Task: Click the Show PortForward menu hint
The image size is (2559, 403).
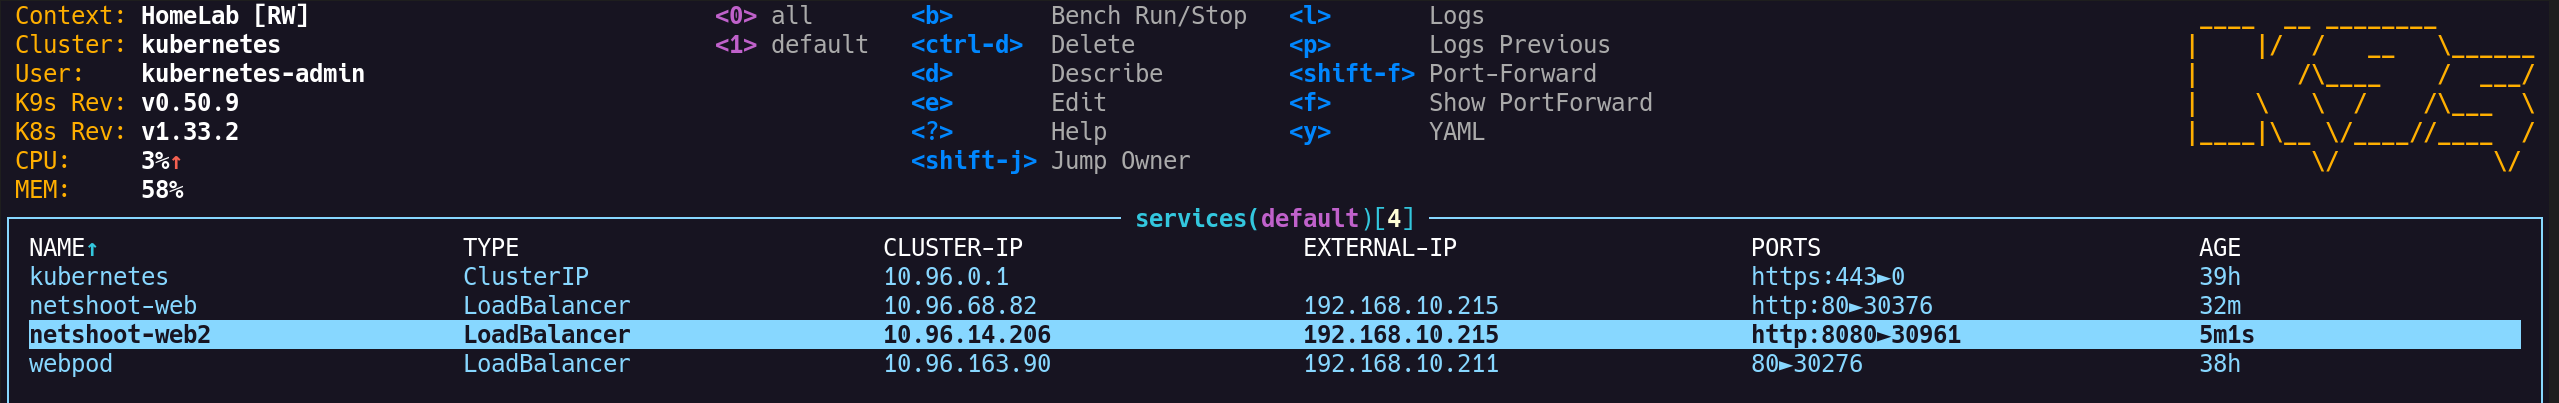Action: [1541, 103]
